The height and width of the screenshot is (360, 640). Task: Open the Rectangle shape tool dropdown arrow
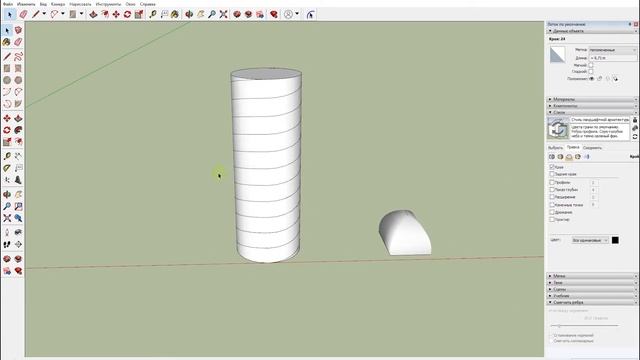coord(81,14)
